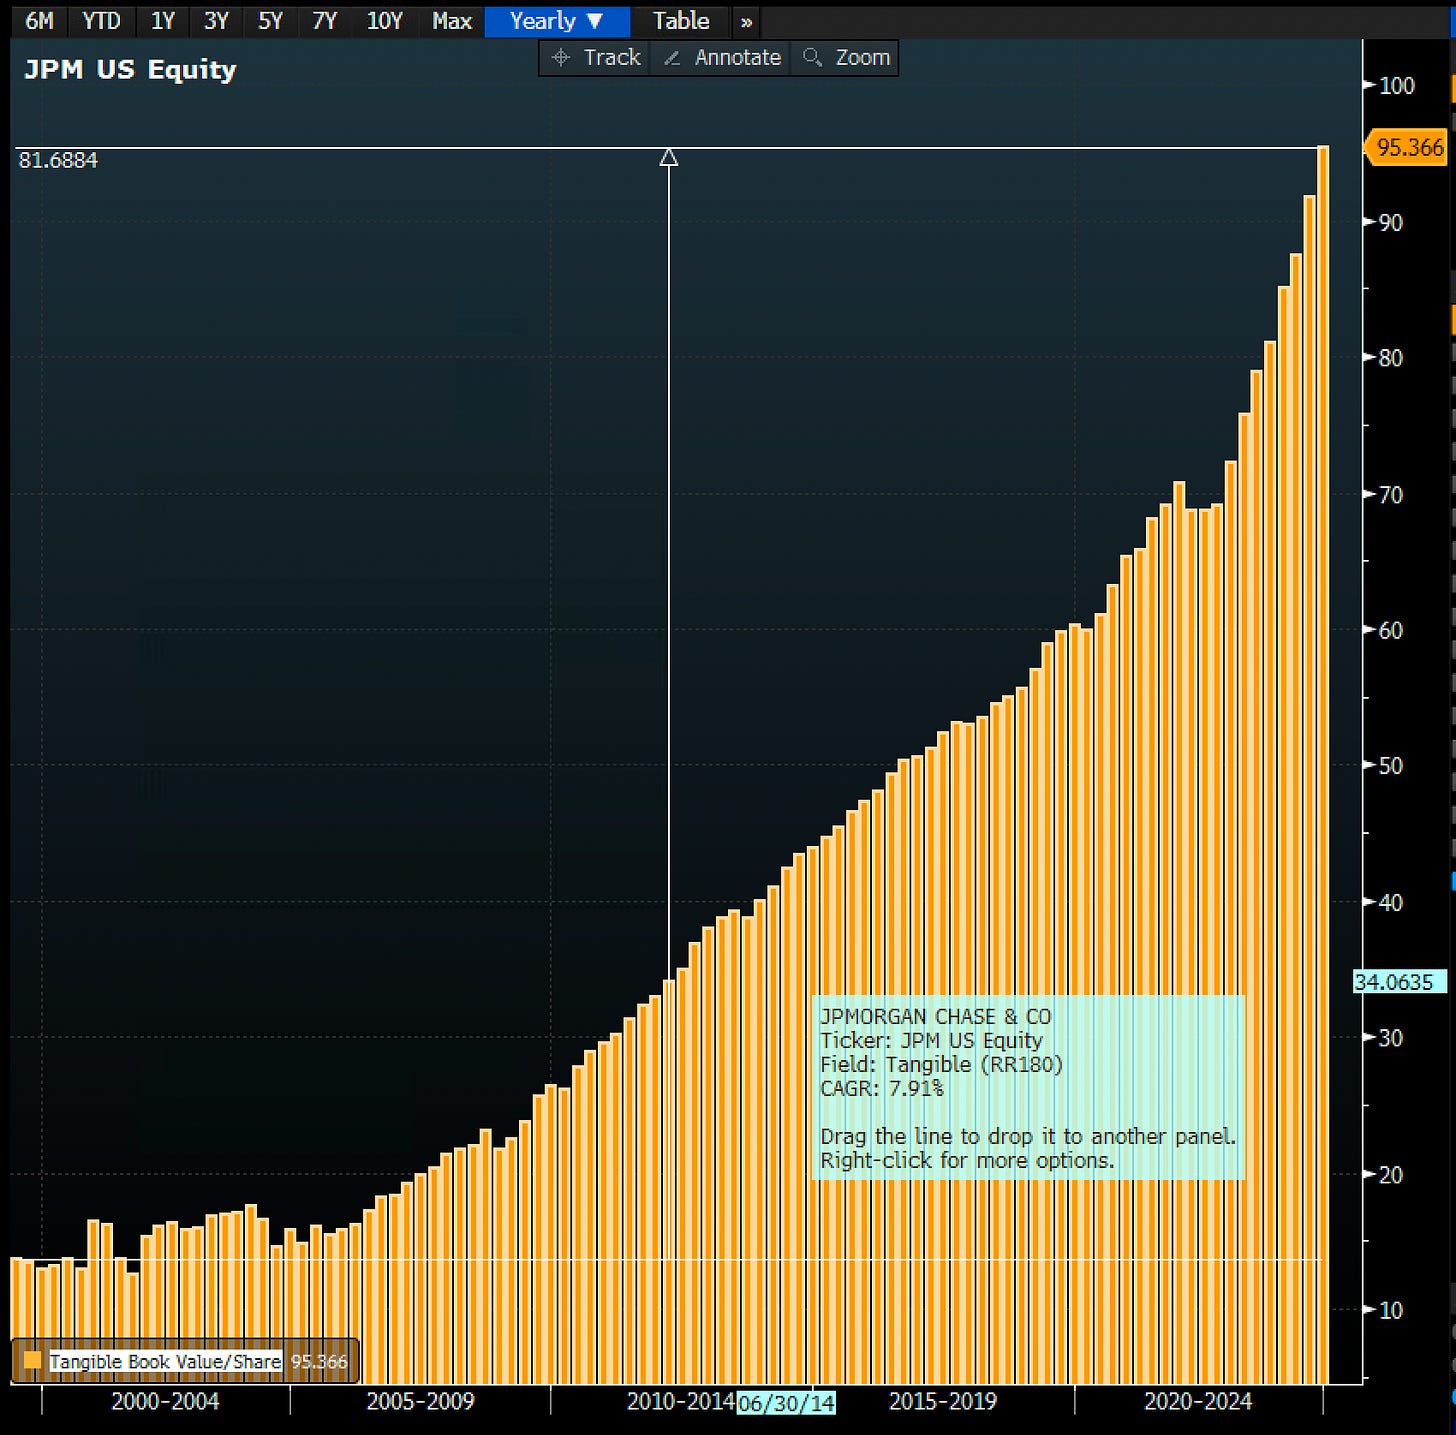This screenshot has width=1456, height=1435.
Task: Choose the 7Y time range
Action: click(324, 21)
